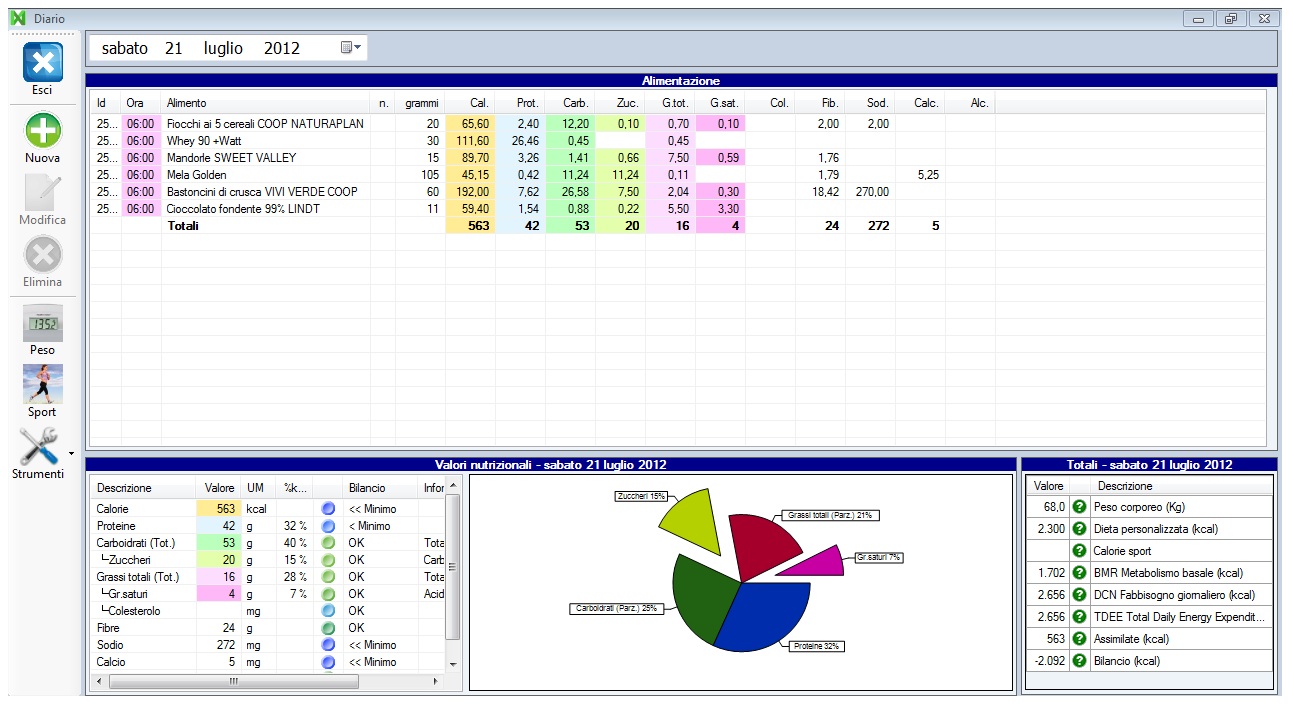Open the Peso weight scale tool
1290x704 pixels.
point(42,324)
